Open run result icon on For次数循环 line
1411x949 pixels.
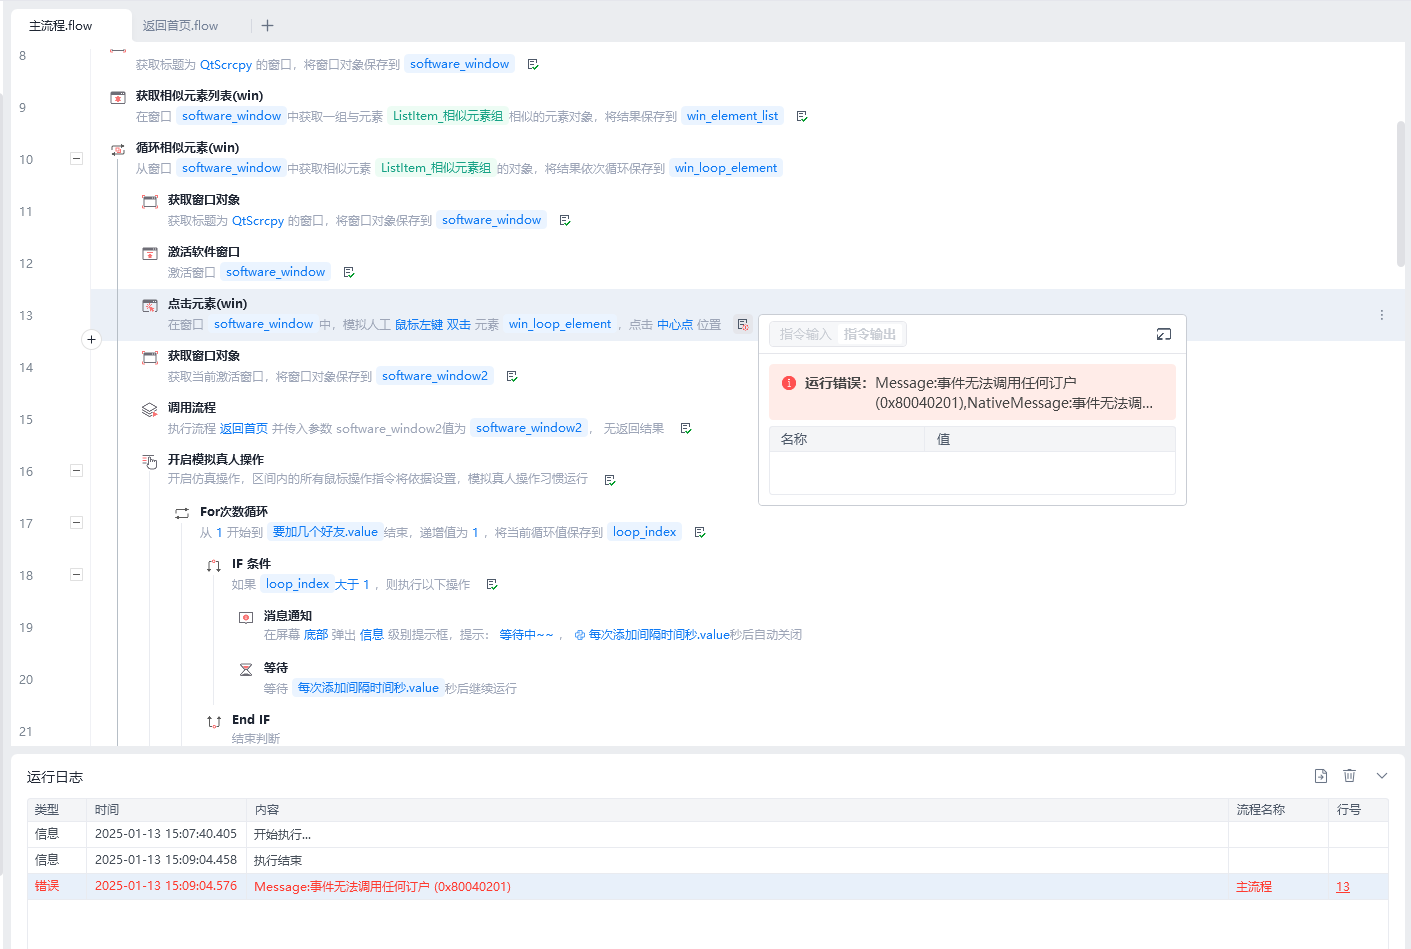tap(700, 532)
